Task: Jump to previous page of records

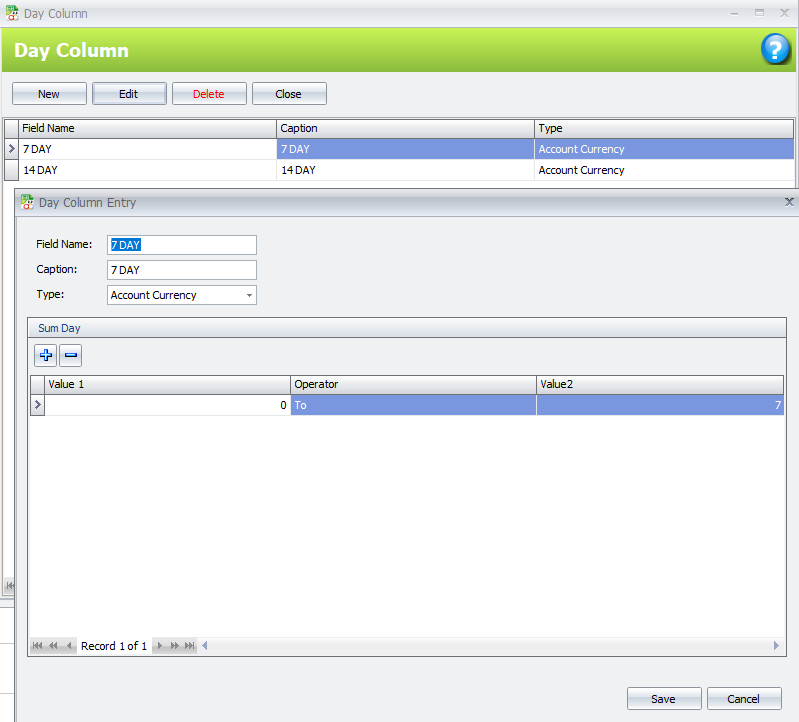Action: click(53, 646)
